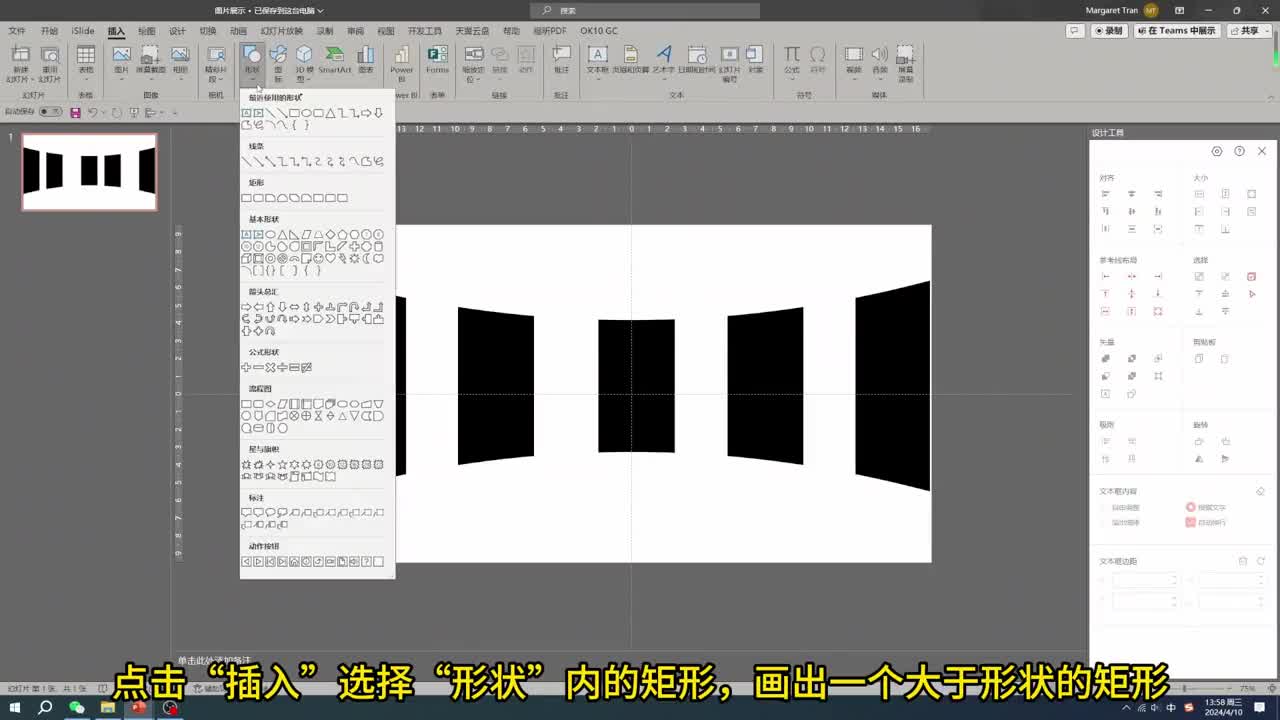This screenshot has width=1280, height=720.
Task: Open the 文本框 dropdown arrow
Action: pos(597,76)
